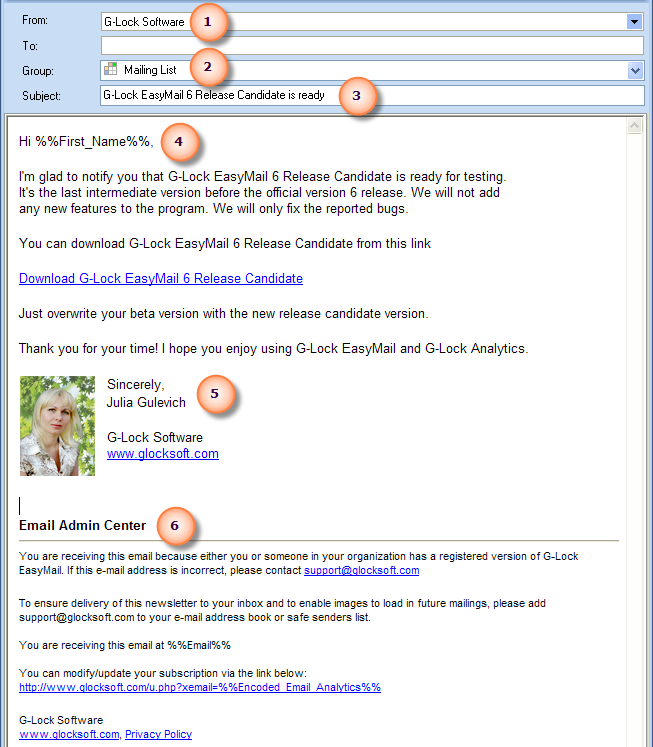Screen dimensions: 653x747
Task: Open Download G-Lock EasyMail 6 Release Candidate link
Action: pos(161,278)
